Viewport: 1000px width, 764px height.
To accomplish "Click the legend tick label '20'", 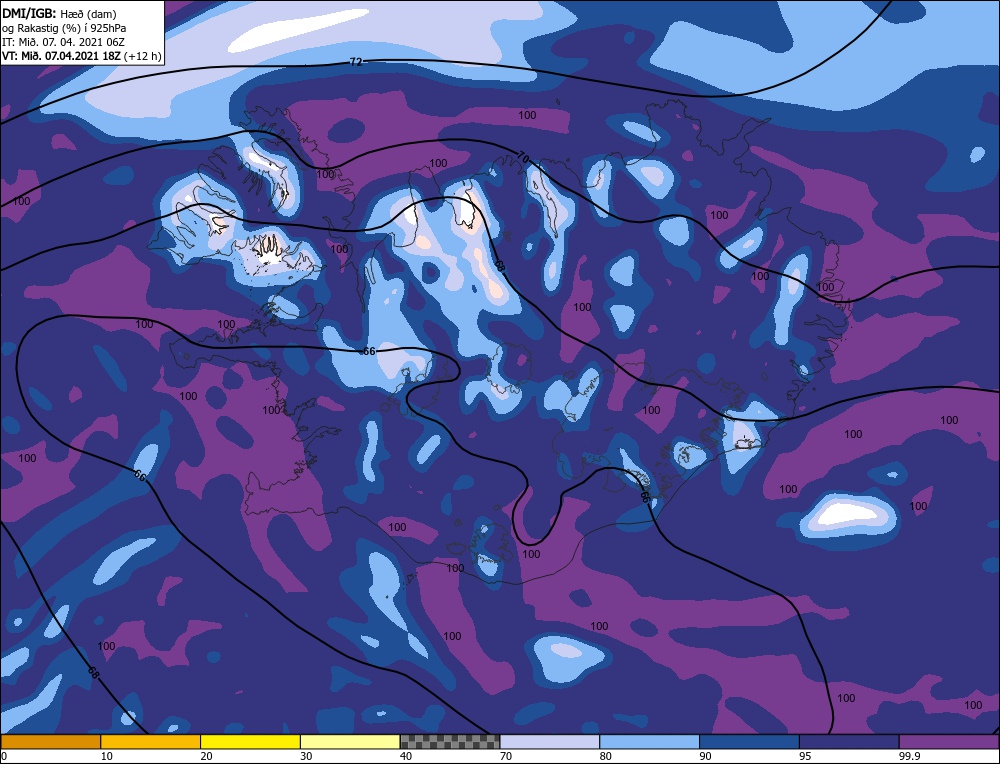I will [x=206, y=756].
